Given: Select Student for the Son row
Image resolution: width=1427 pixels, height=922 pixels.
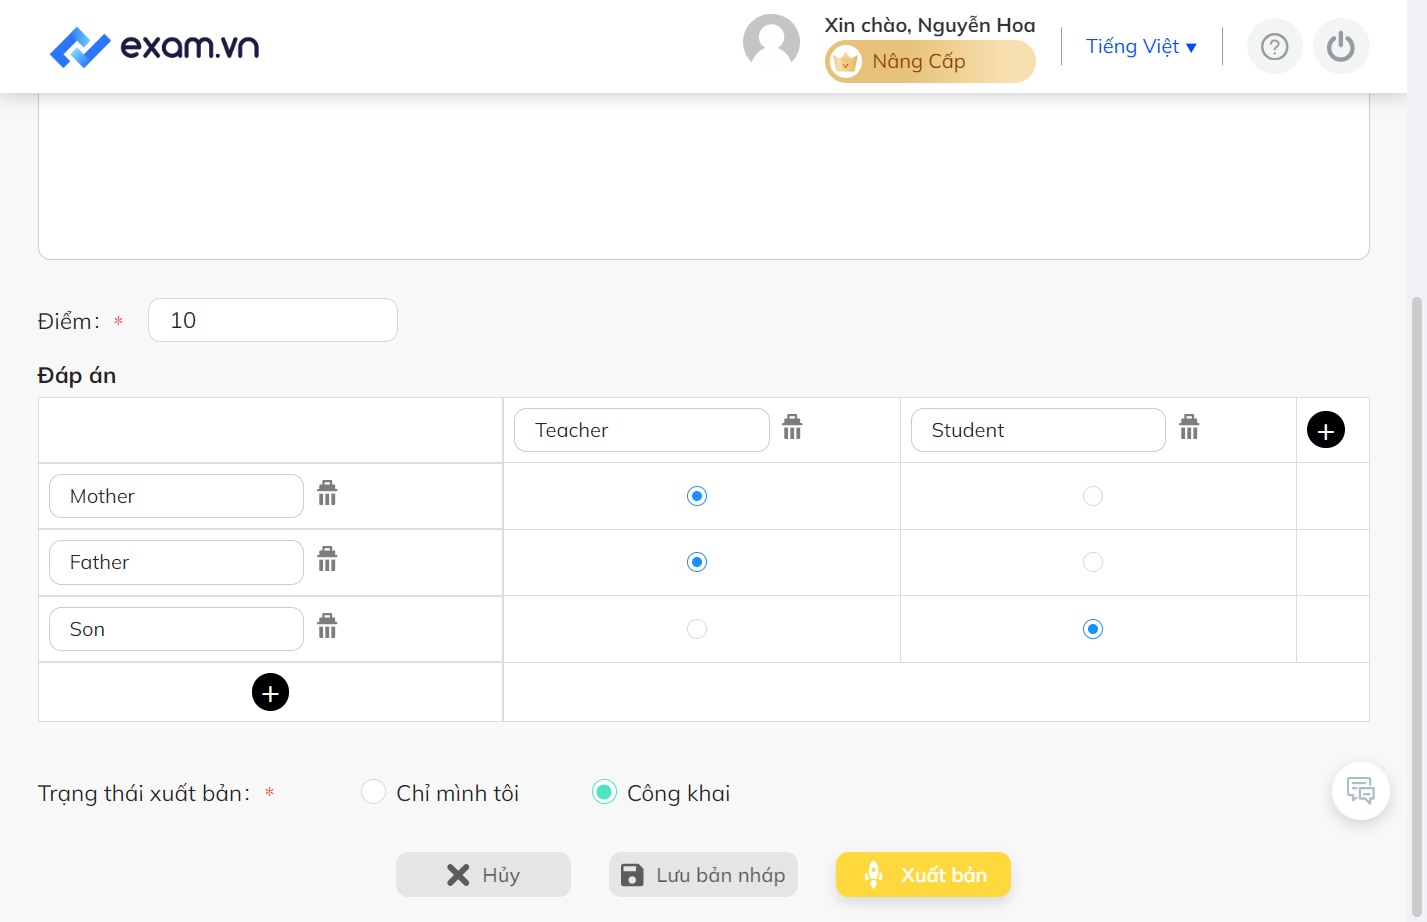Looking at the screenshot, I should click(1093, 629).
